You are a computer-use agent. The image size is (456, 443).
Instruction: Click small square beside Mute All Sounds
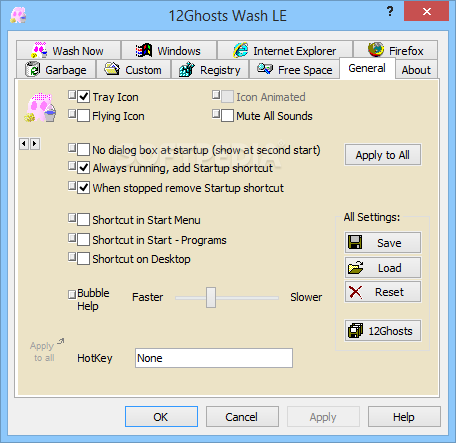pos(216,114)
